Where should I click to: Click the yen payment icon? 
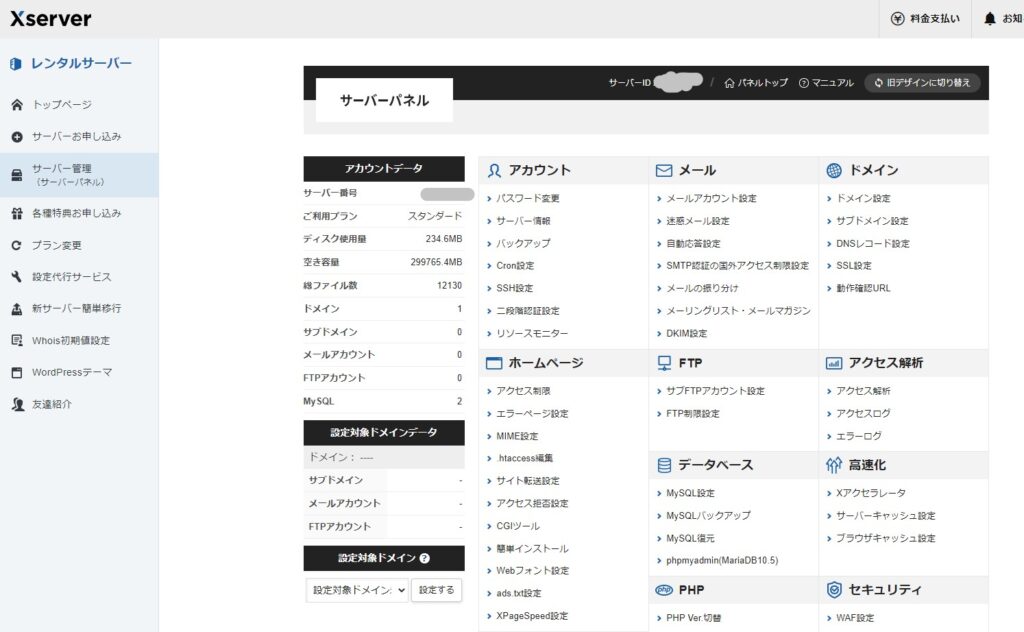pos(897,19)
